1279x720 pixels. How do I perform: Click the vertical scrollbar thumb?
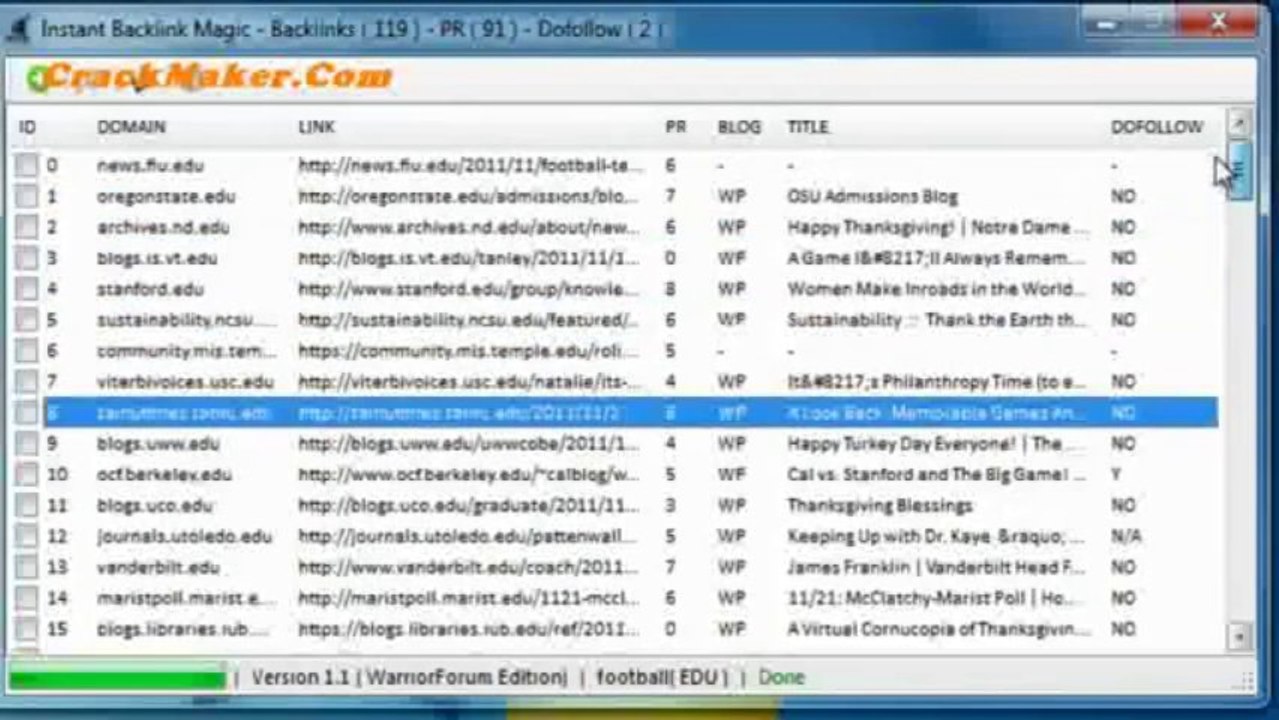tap(1239, 171)
